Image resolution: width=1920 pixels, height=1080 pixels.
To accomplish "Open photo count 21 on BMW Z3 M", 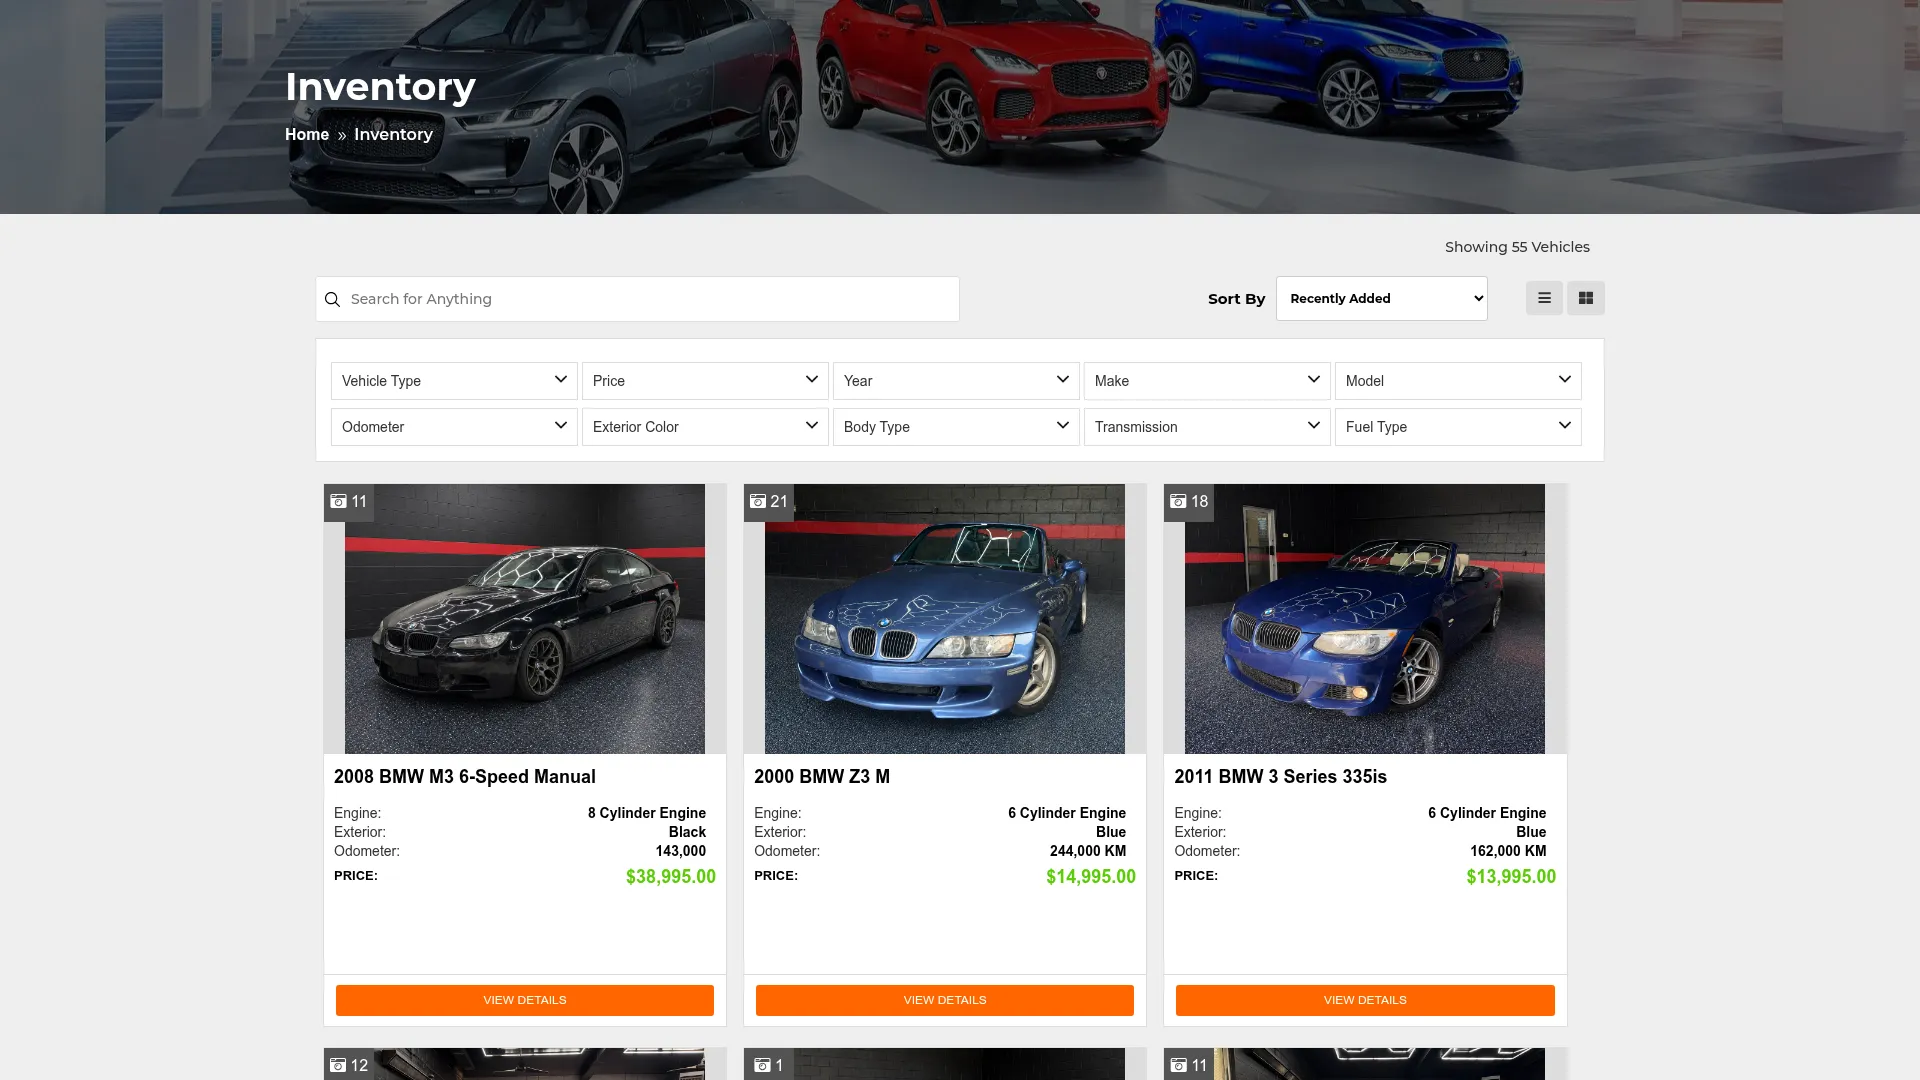I will point(769,502).
